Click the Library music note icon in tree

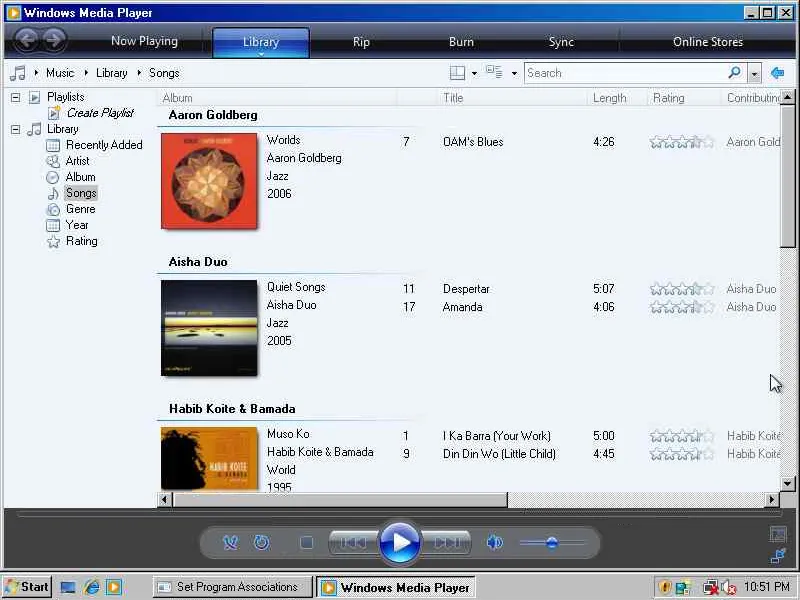(34, 129)
